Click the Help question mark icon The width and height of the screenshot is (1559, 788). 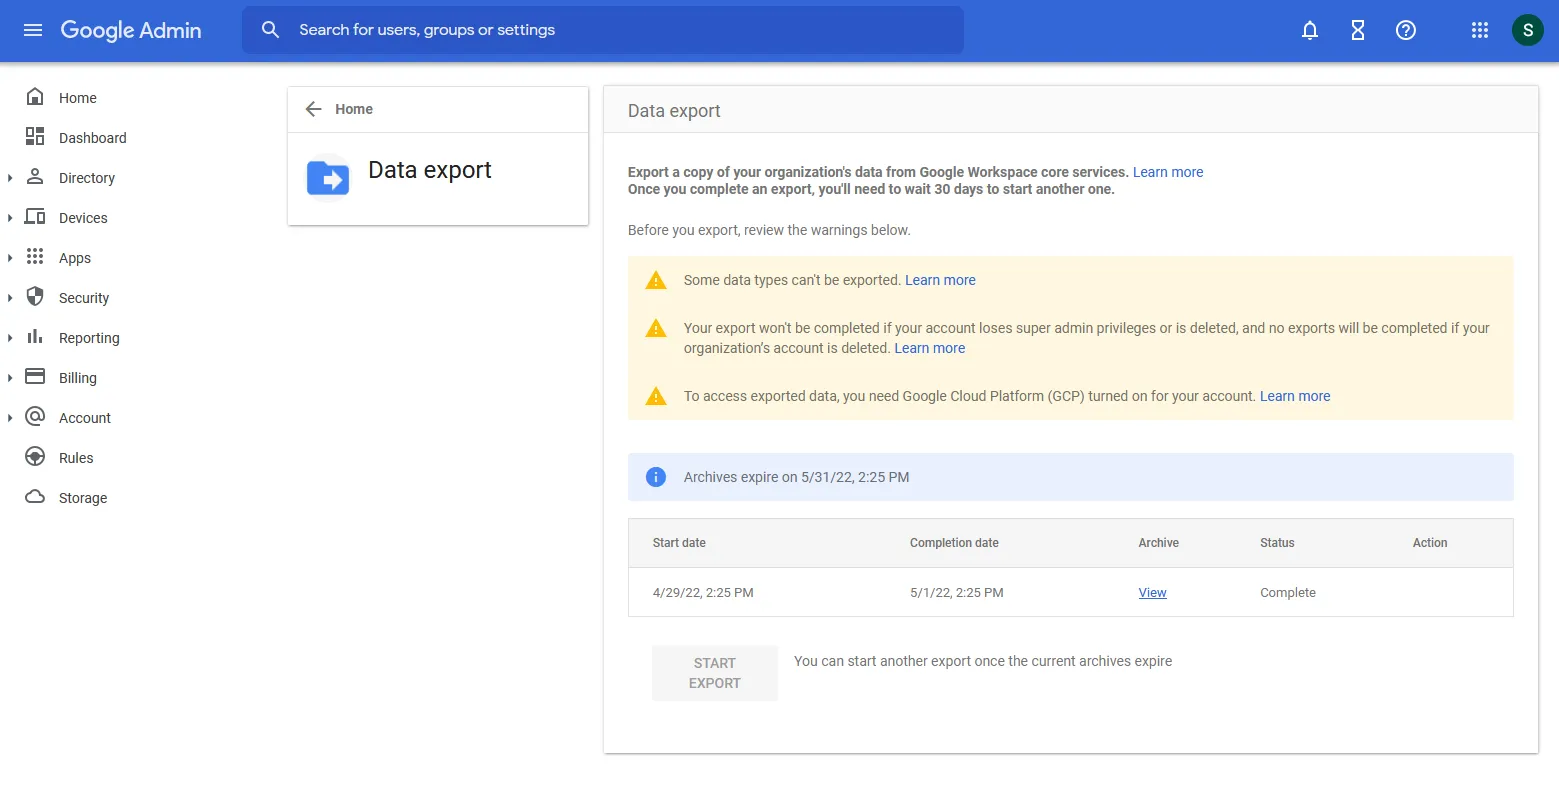pyautogui.click(x=1405, y=30)
